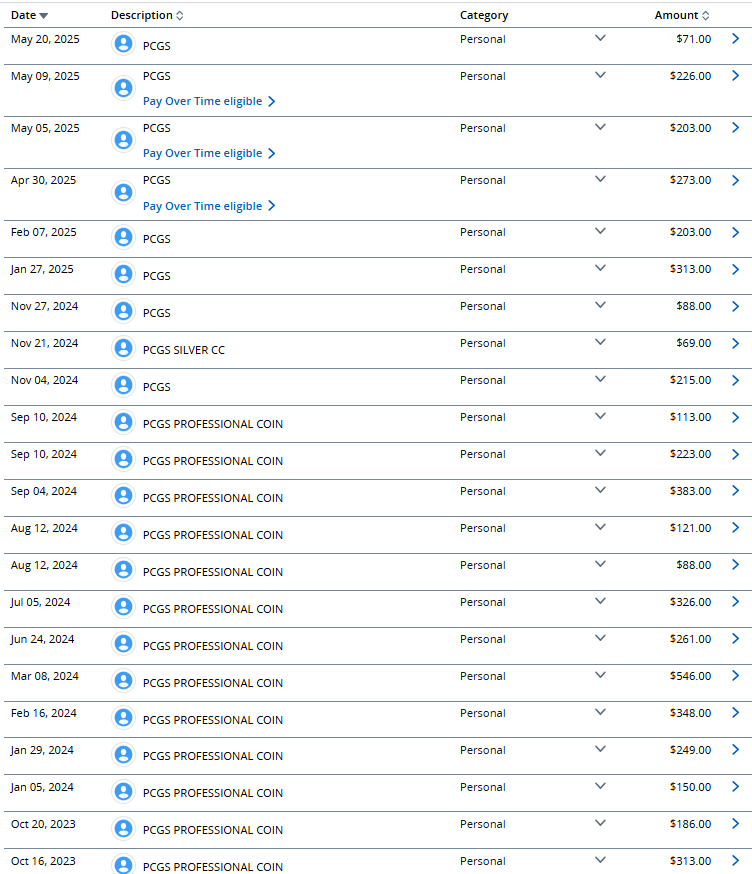Sort by the Amount column header
752x874 pixels.
pos(682,15)
